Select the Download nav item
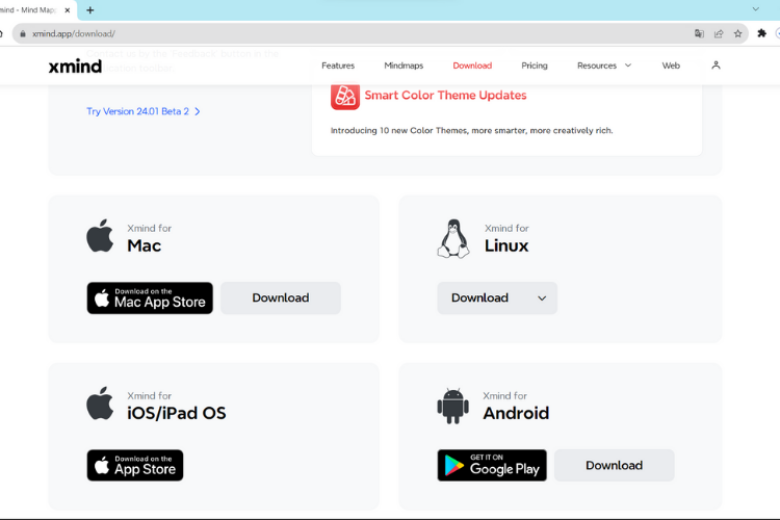The height and width of the screenshot is (520, 780). [x=472, y=66]
